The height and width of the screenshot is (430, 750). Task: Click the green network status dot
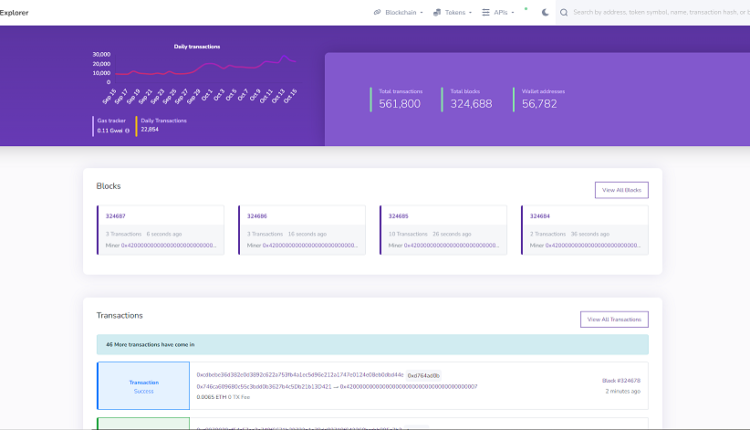[x=526, y=8]
